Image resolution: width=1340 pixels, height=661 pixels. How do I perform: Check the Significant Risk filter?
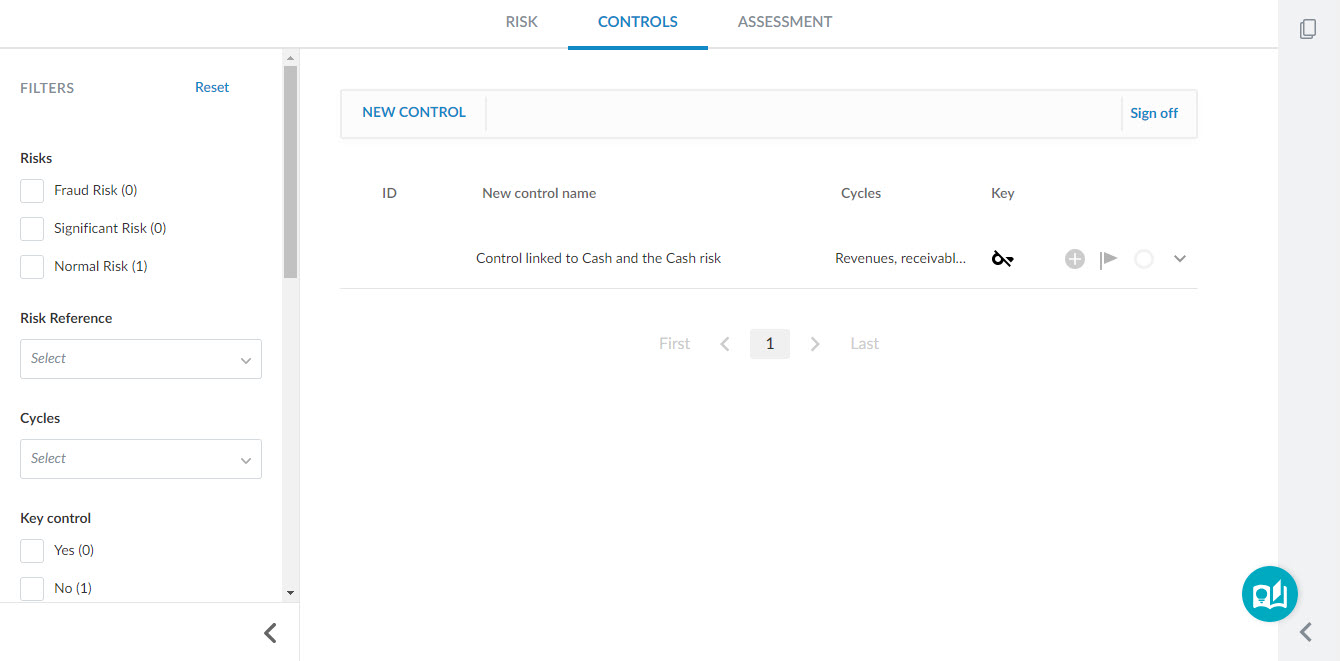coord(32,228)
